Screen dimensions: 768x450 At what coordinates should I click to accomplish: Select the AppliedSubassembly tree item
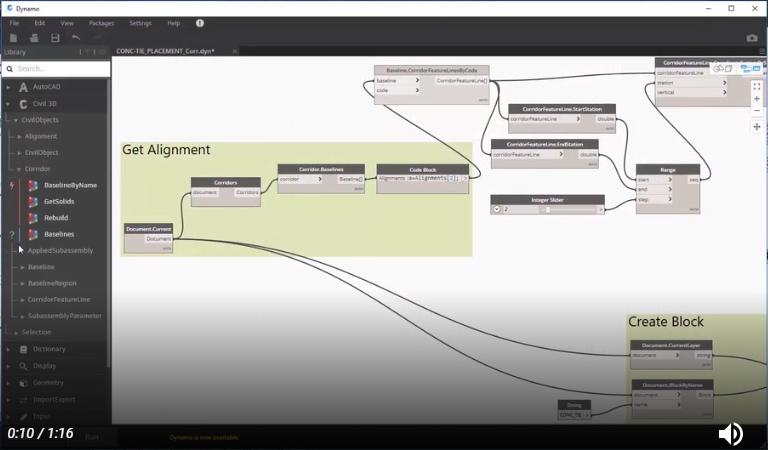click(x=60, y=251)
